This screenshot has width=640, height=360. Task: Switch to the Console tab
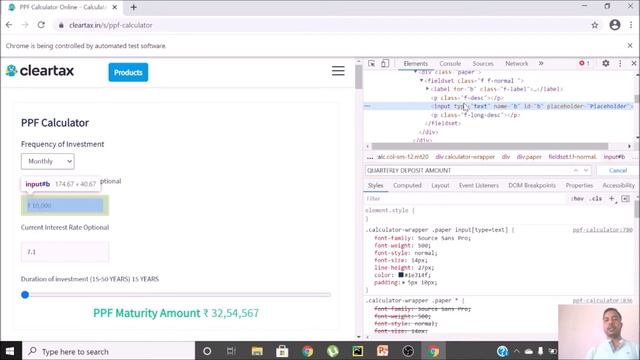click(450, 63)
